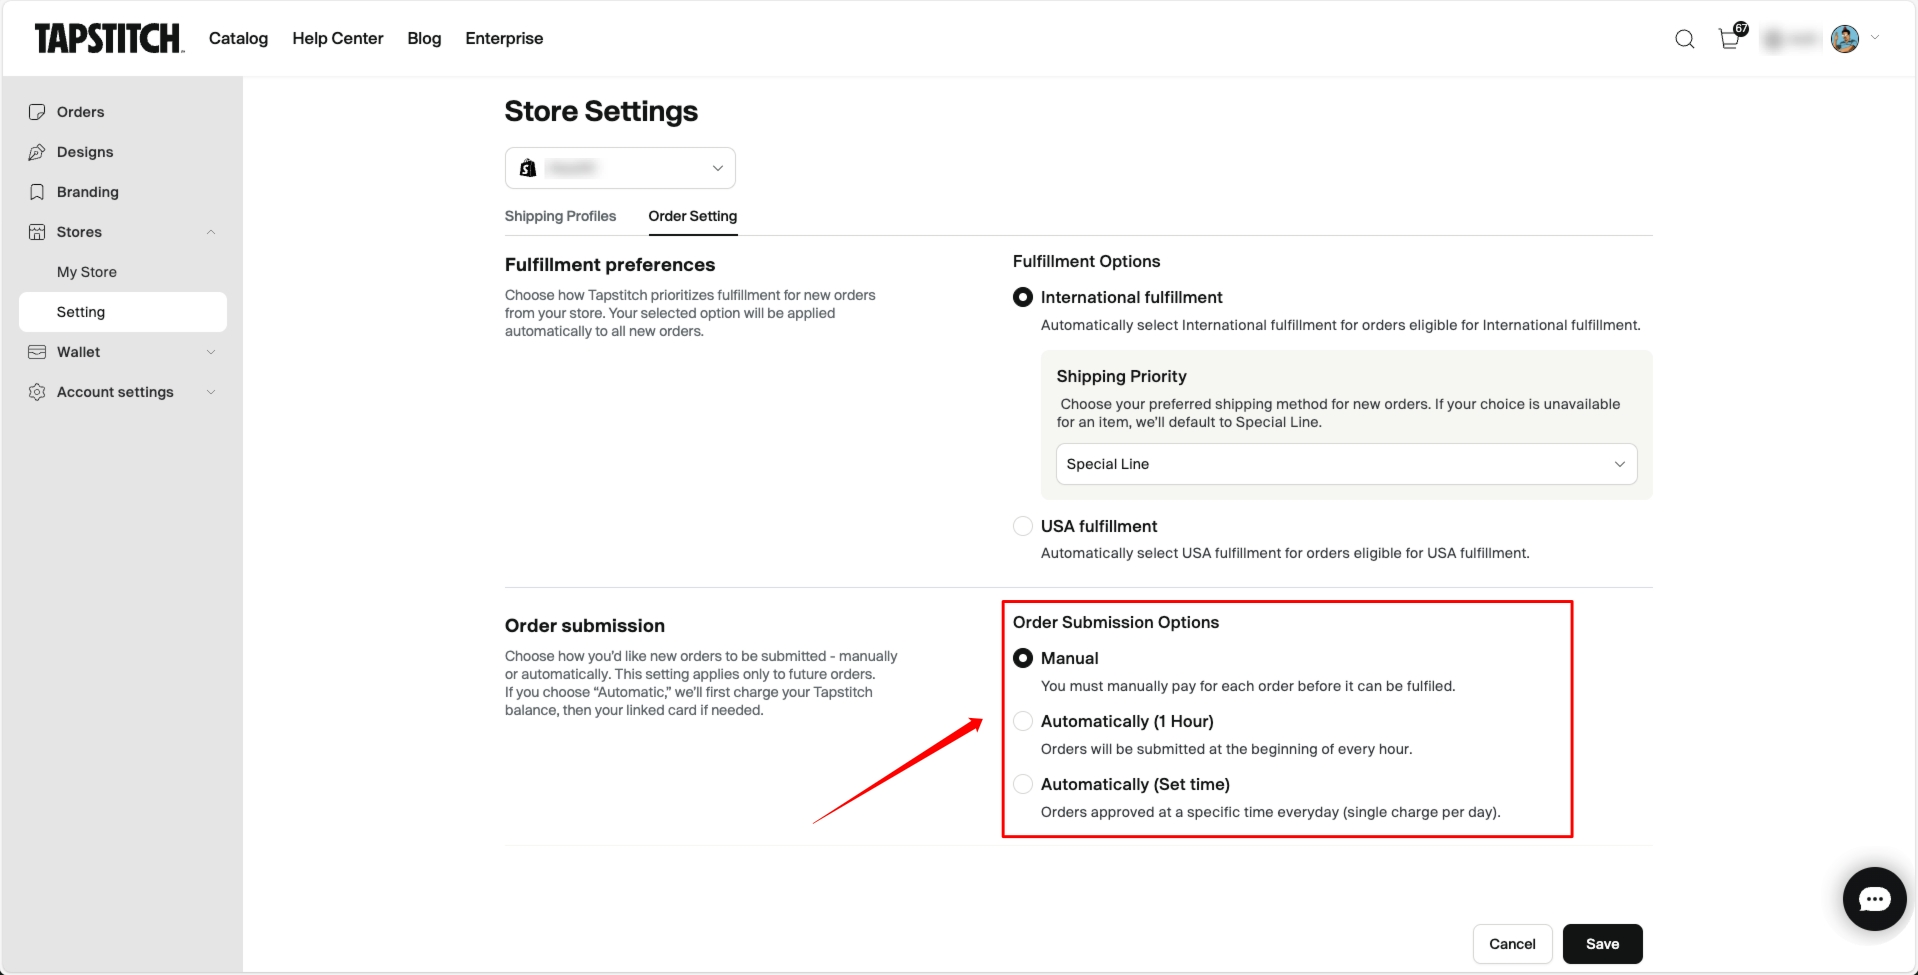Open the Shipping Priority Special Line dropdown
1918x975 pixels.
(1346, 464)
